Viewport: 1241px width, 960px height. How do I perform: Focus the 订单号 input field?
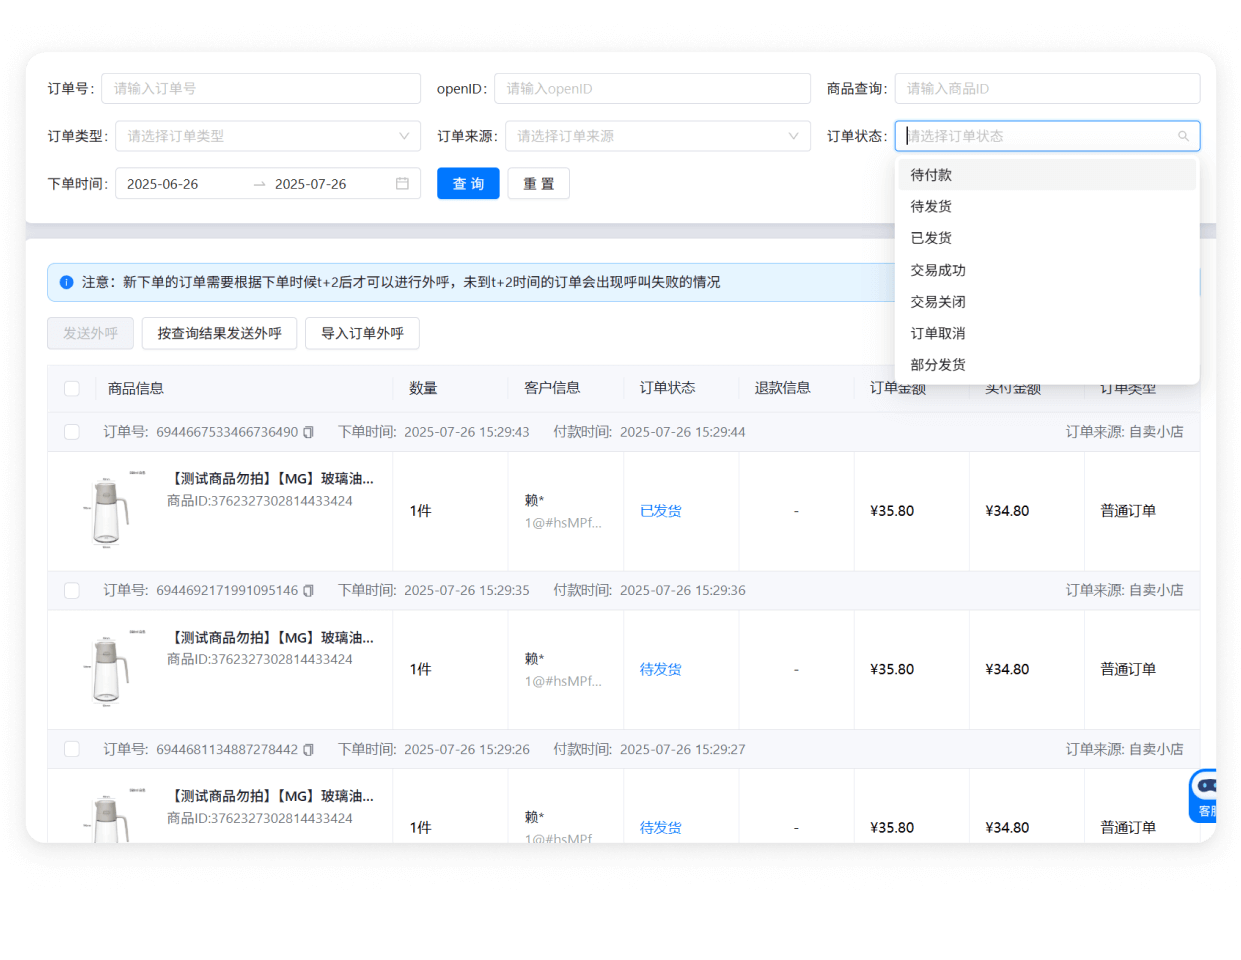point(260,88)
